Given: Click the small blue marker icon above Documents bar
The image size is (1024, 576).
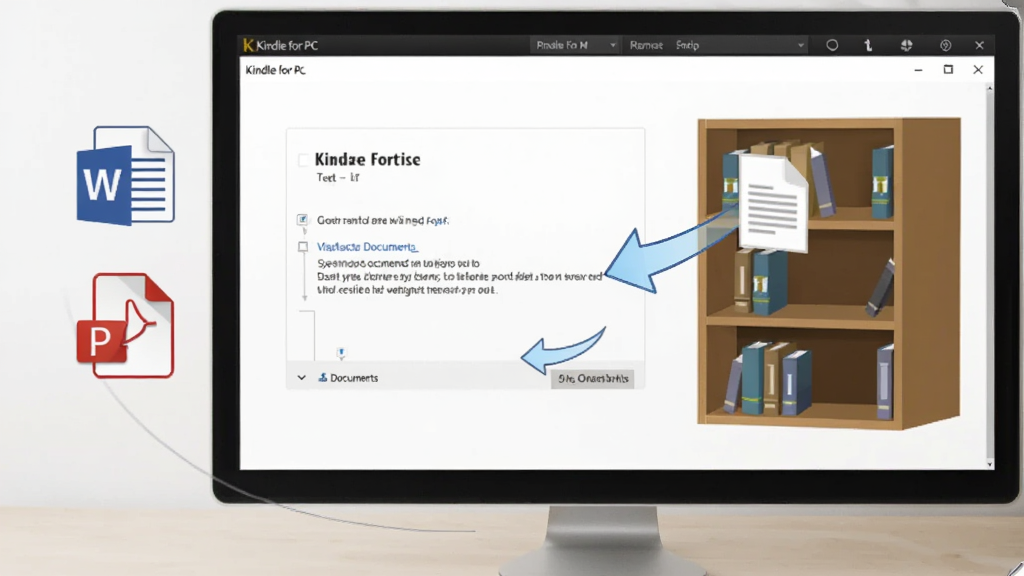Looking at the screenshot, I should (341, 353).
